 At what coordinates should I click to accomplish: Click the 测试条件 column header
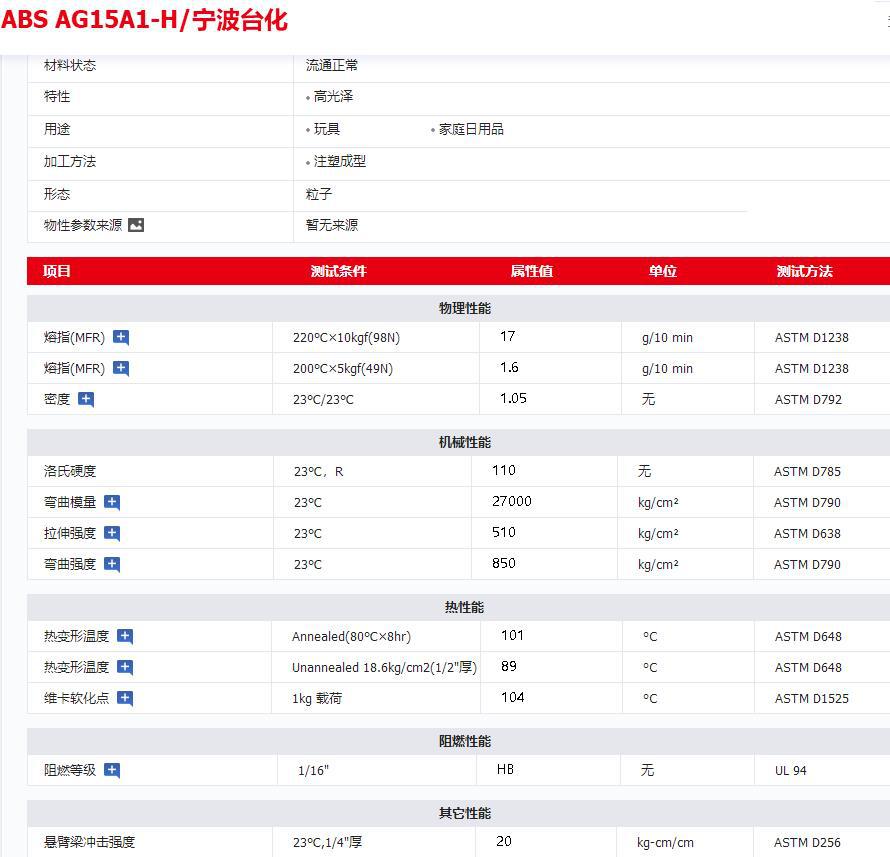[338, 271]
